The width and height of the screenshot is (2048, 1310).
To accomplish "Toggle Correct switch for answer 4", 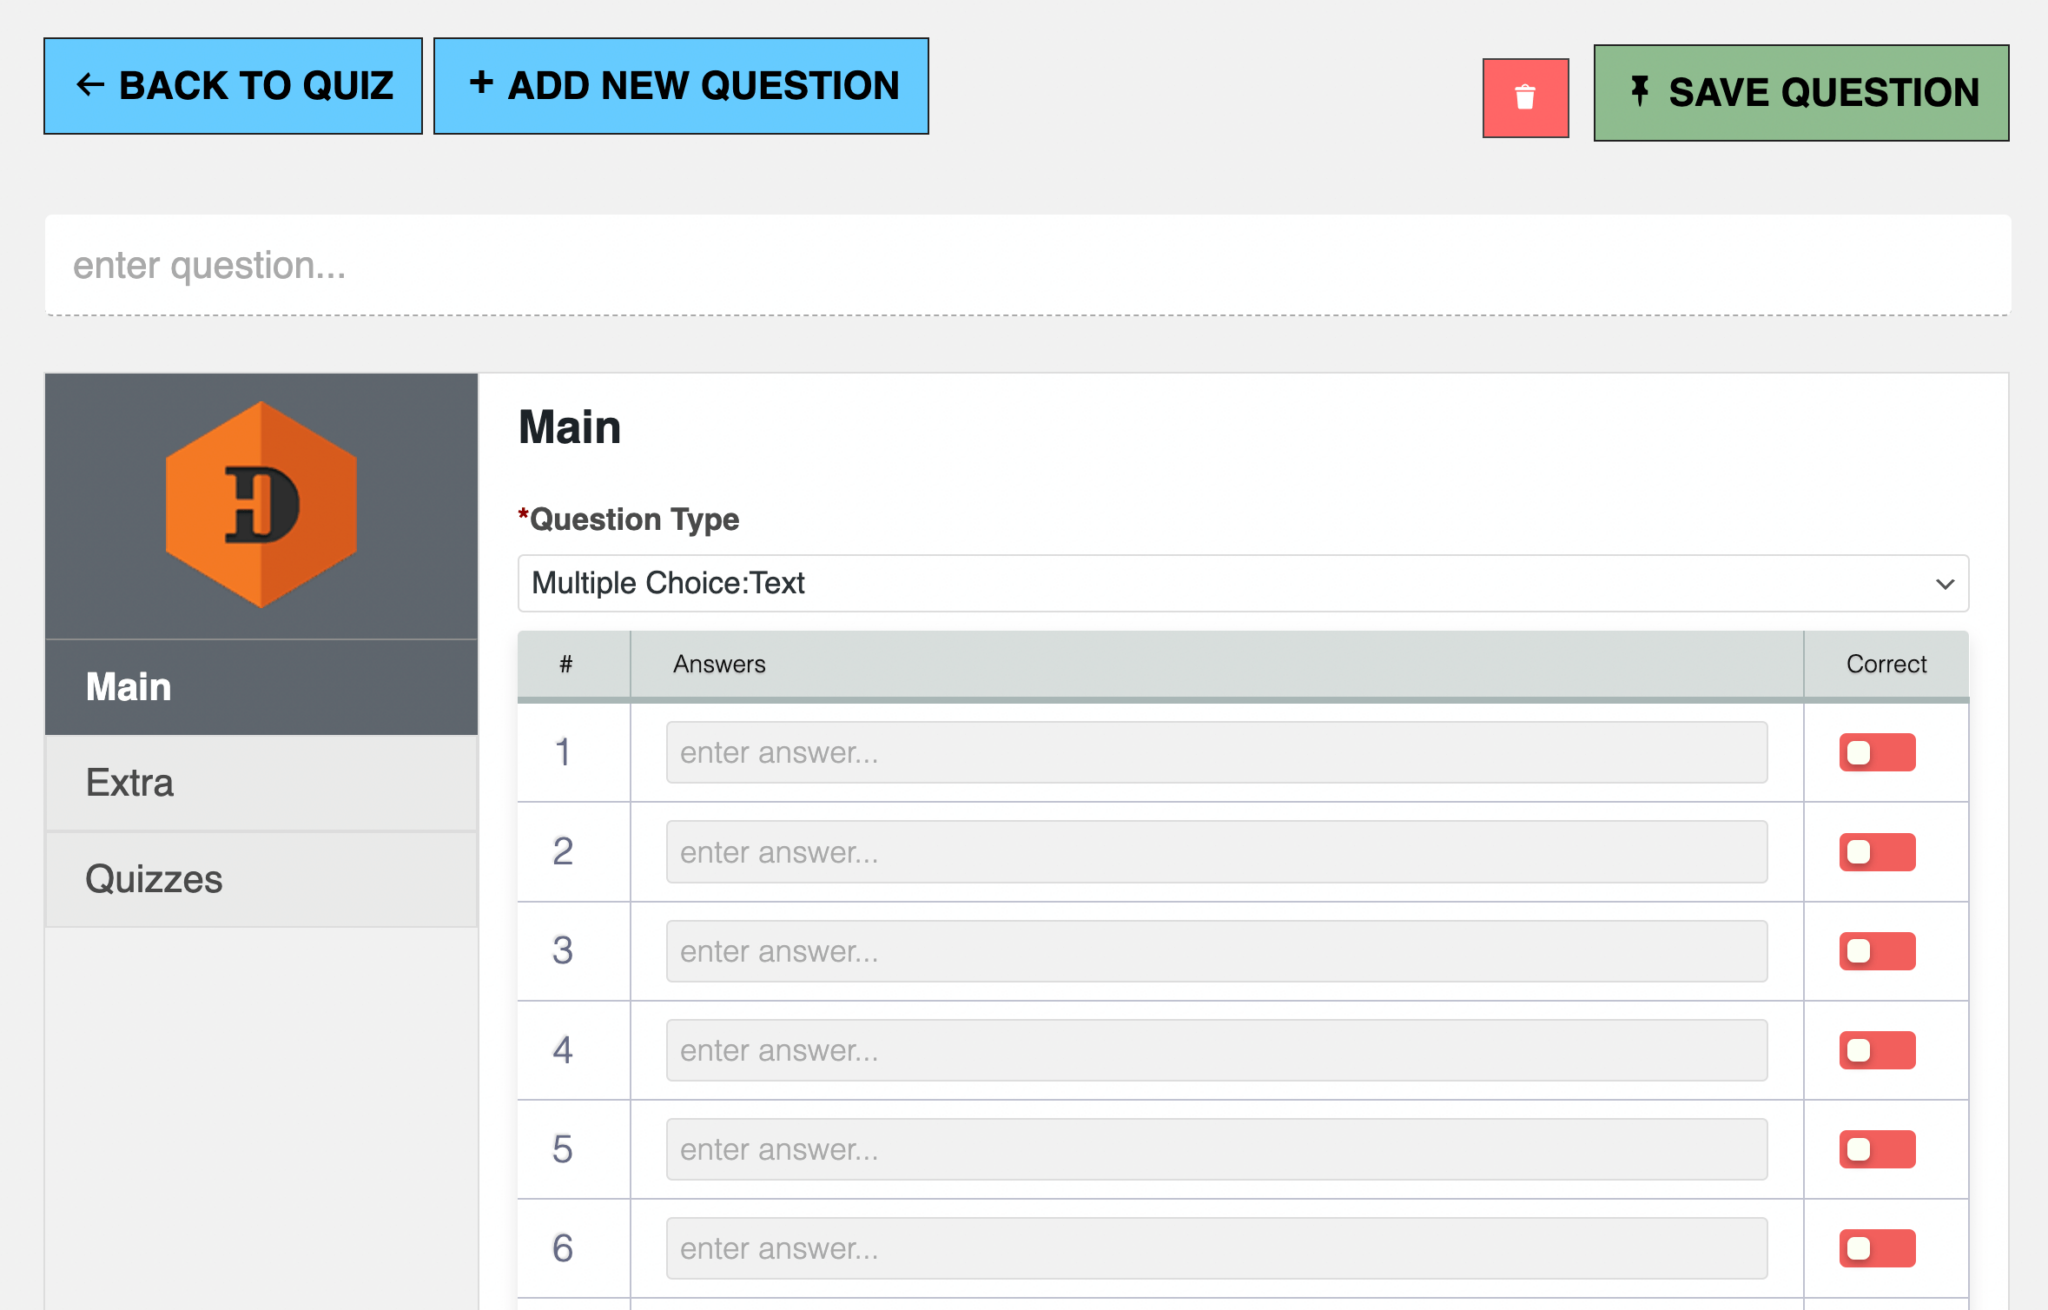I will tap(1876, 1050).
